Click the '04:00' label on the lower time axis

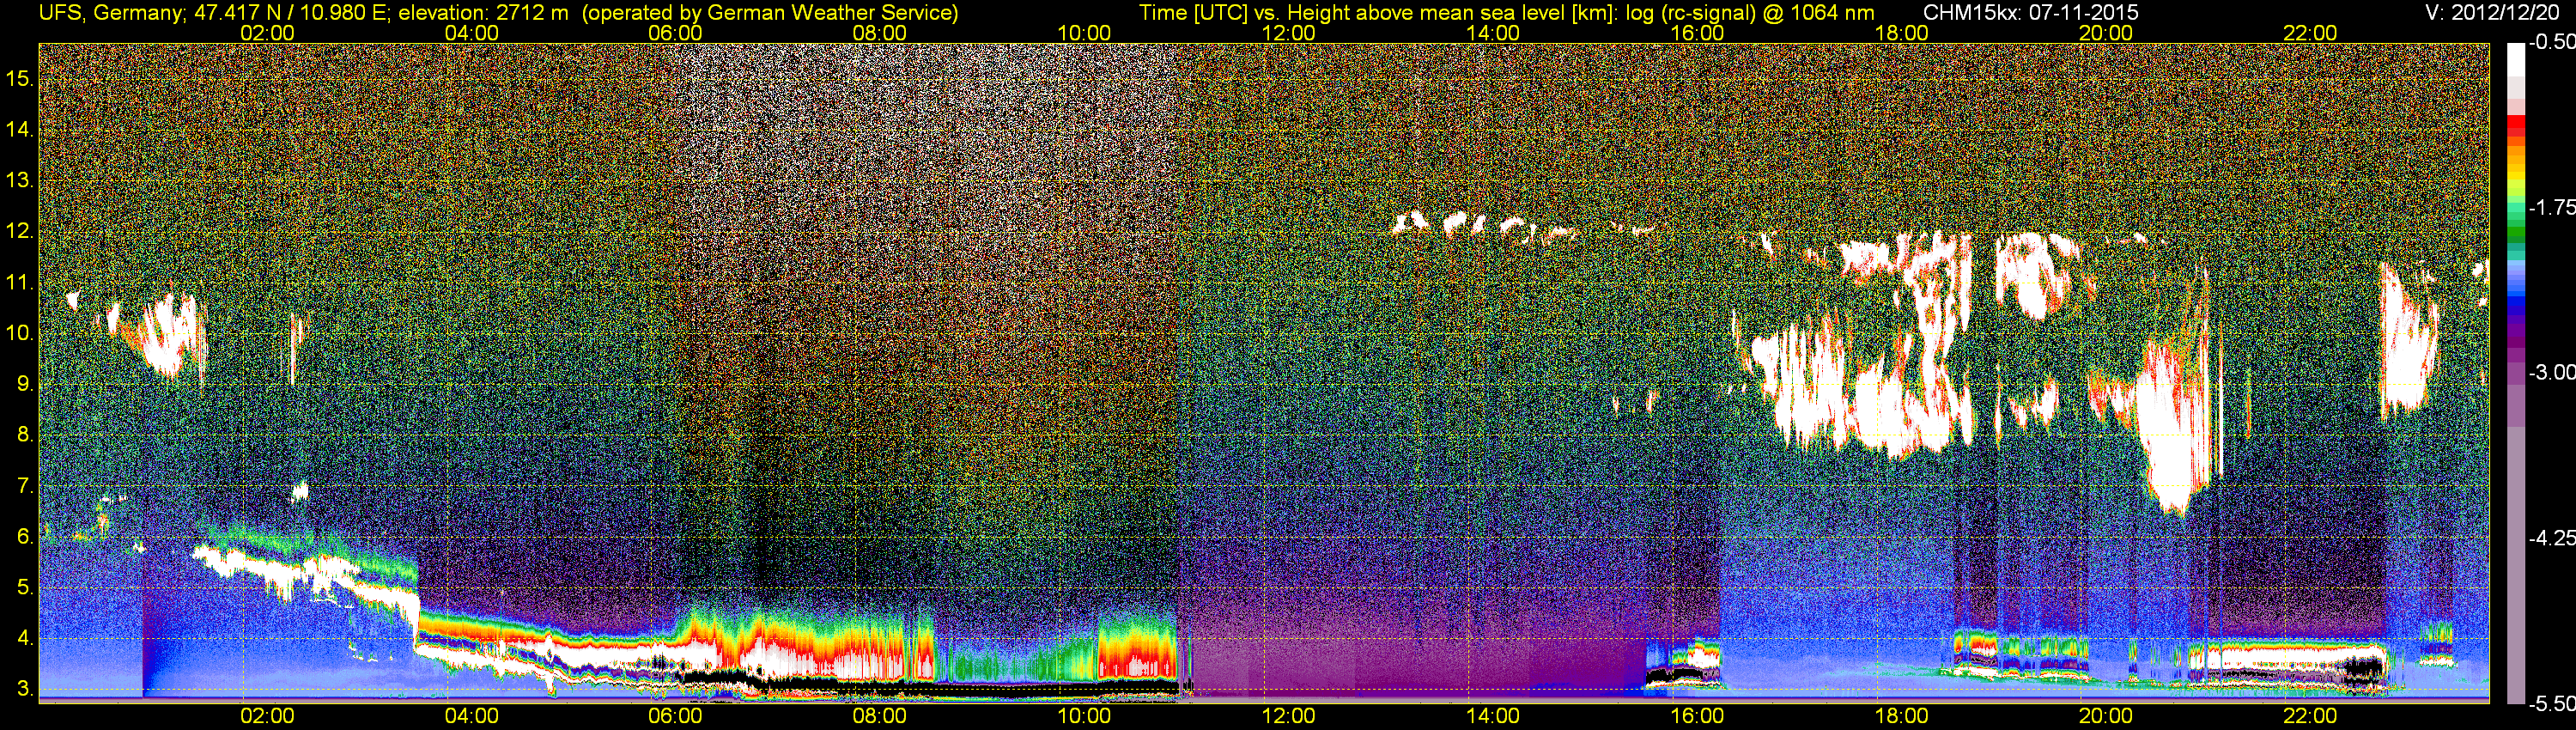pos(471,716)
